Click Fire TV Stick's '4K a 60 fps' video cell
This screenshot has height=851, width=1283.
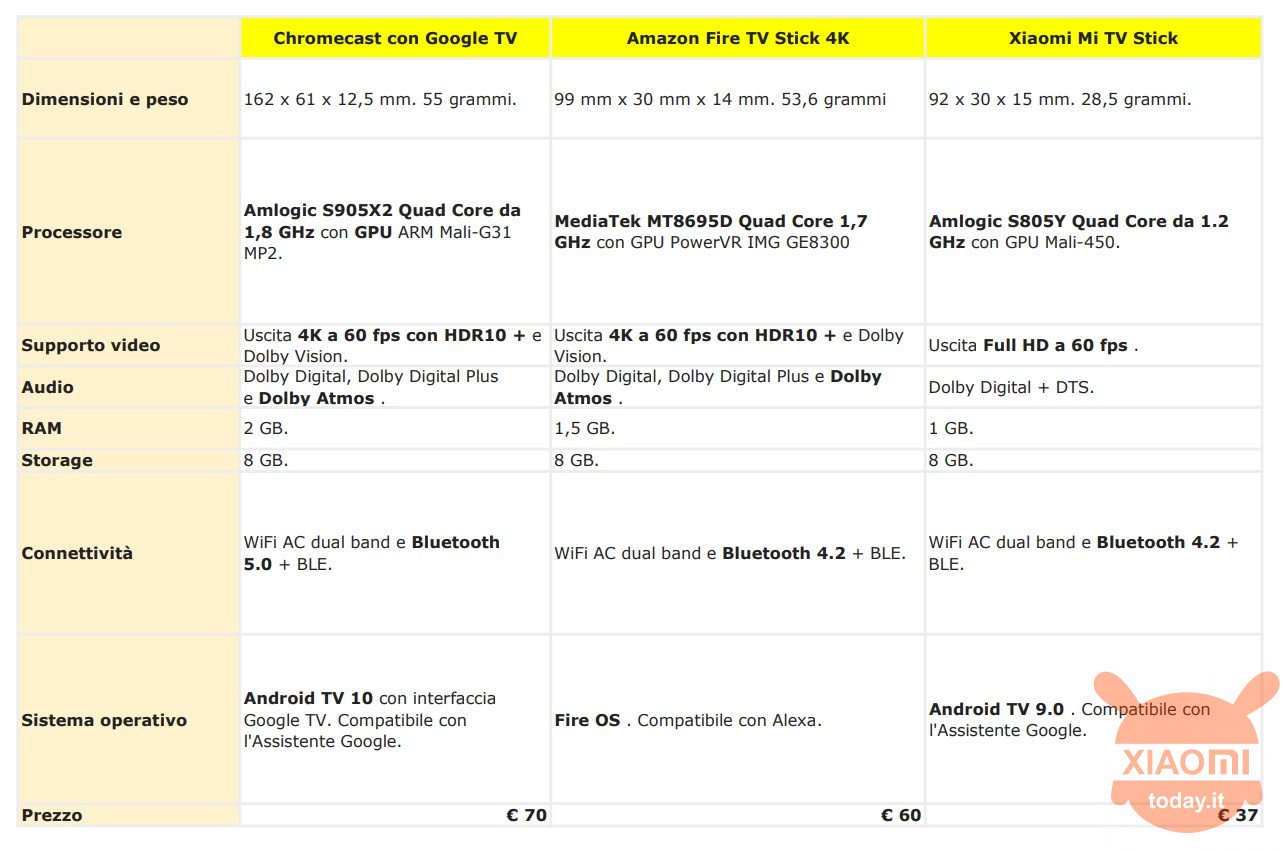coord(737,345)
